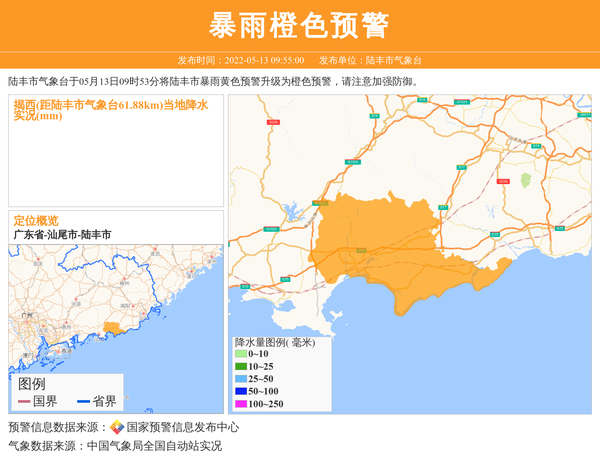Click the light blue 25~50 rainfall swatch
This screenshot has height=471, width=600.
click(x=240, y=379)
